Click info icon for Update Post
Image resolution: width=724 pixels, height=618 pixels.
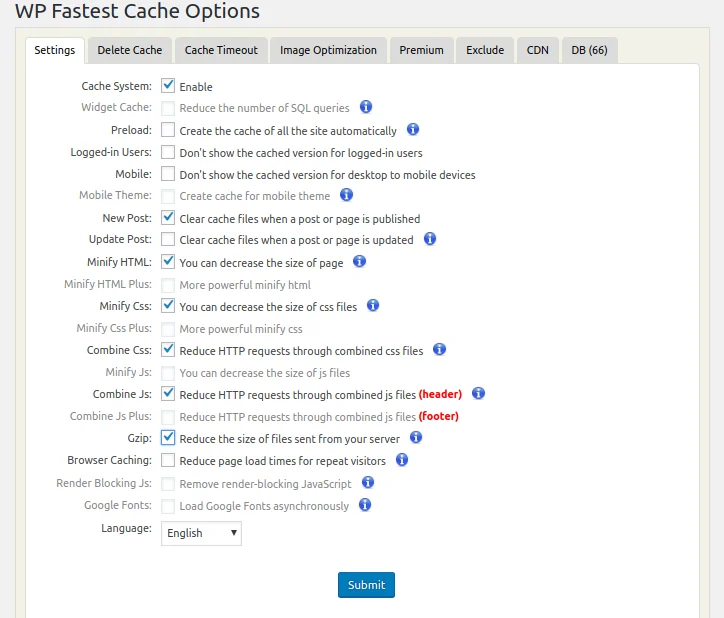[x=430, y=239]
